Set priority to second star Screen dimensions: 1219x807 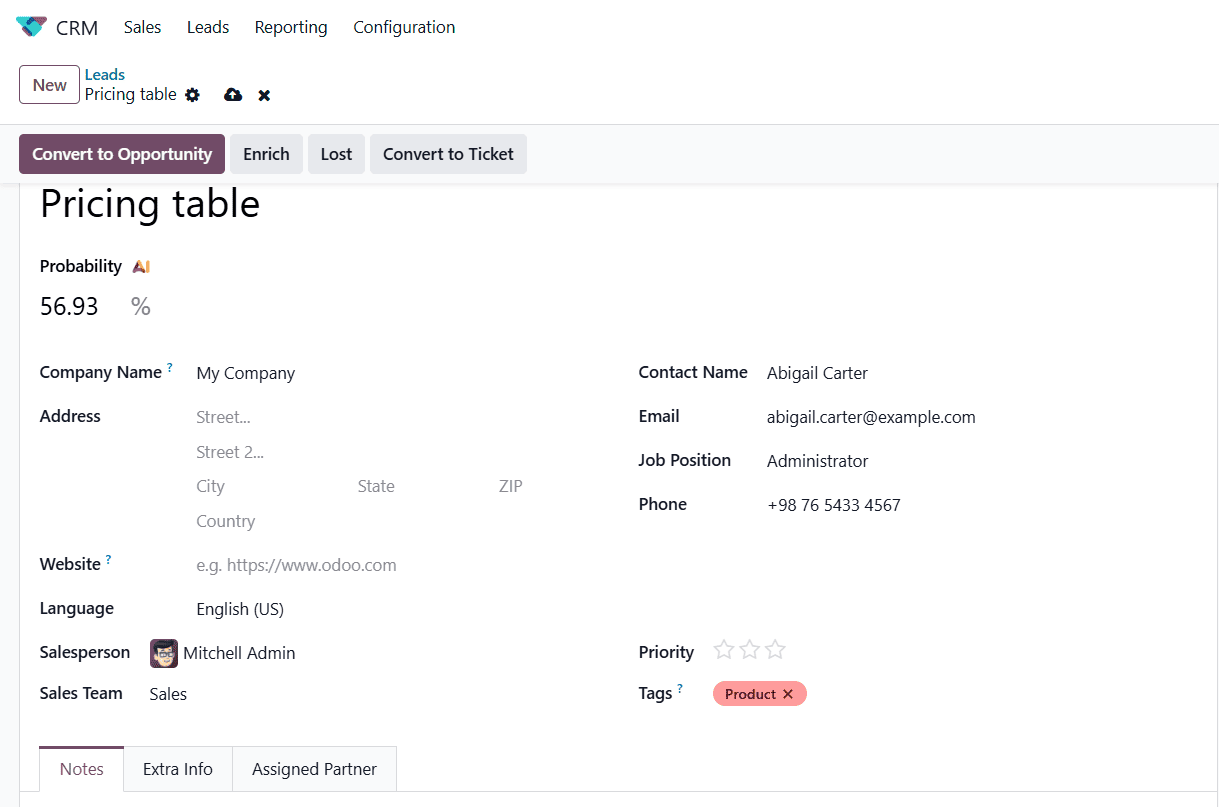click(750, 650)
